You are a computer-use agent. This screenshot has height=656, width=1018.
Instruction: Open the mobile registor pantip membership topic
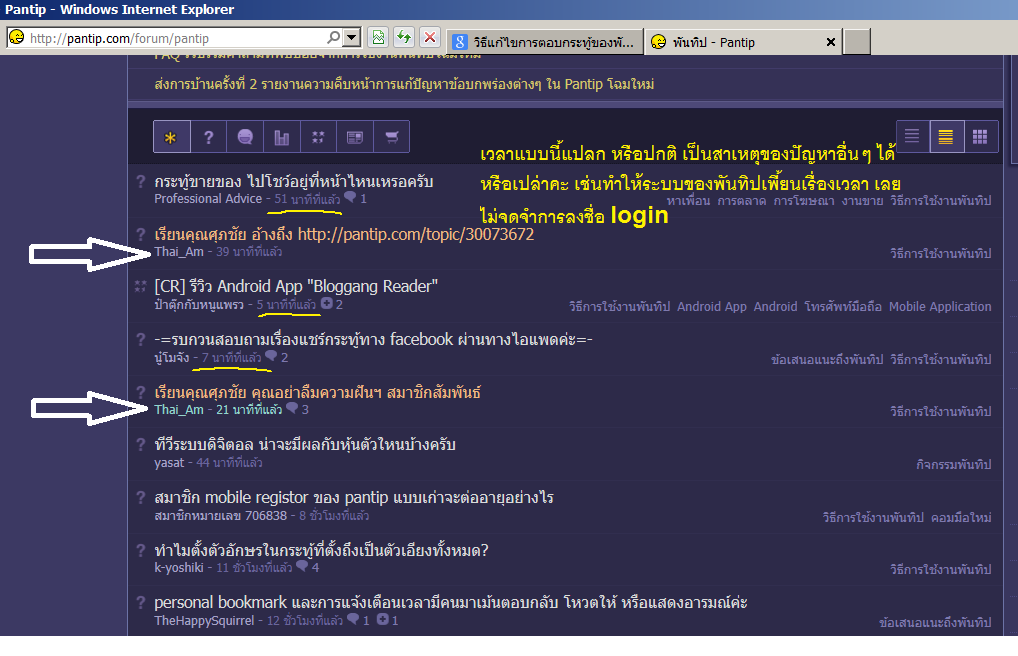click(354, 498)
